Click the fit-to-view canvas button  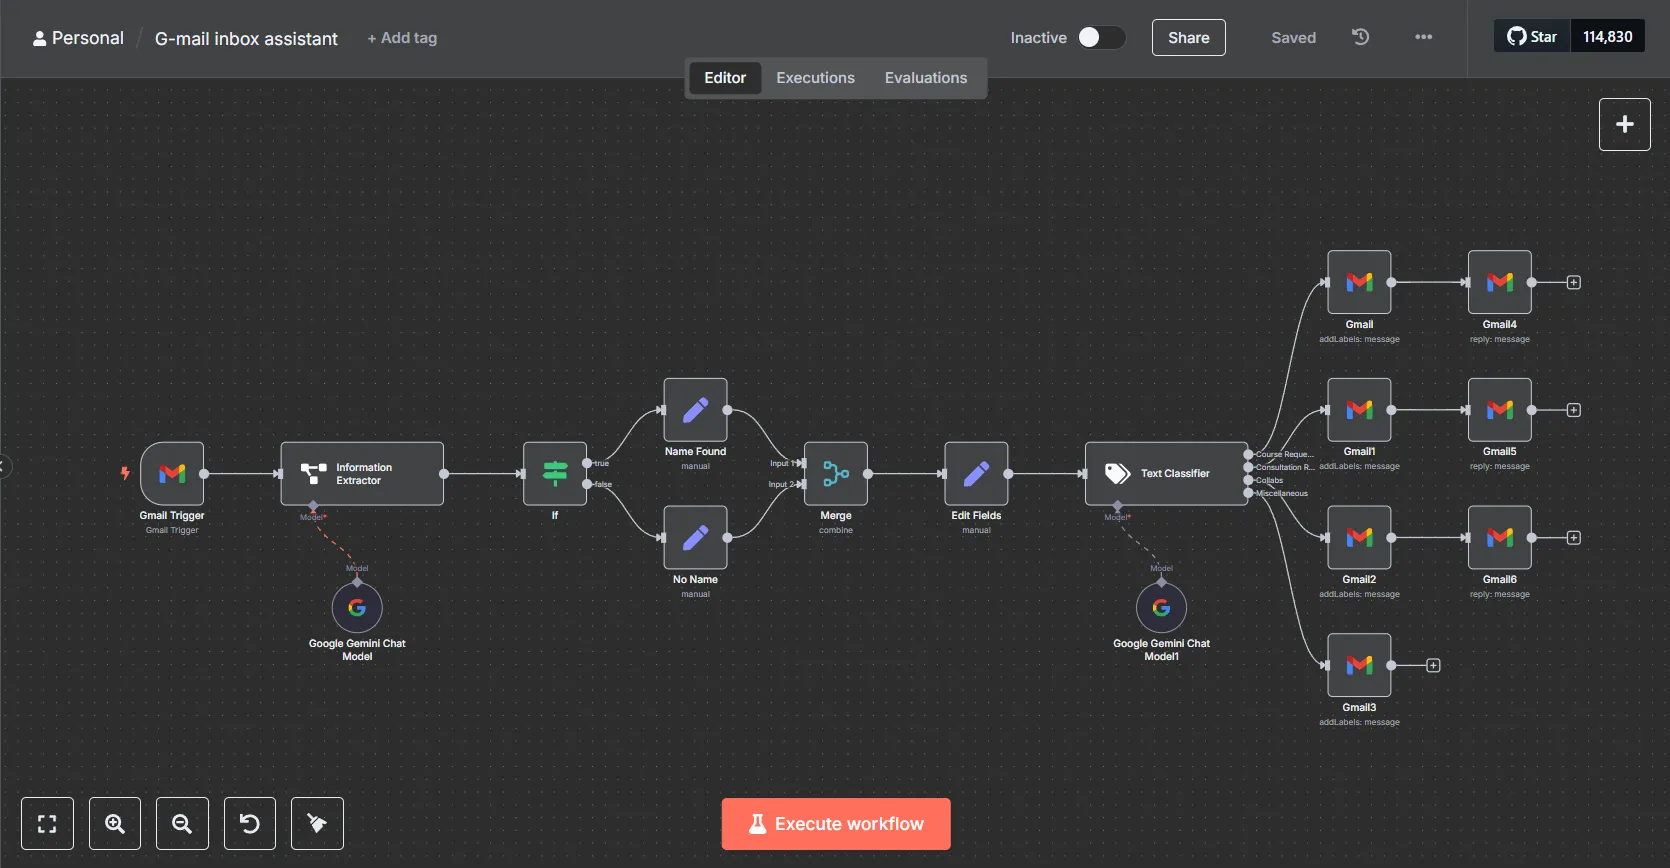click(x=47, y=823)
